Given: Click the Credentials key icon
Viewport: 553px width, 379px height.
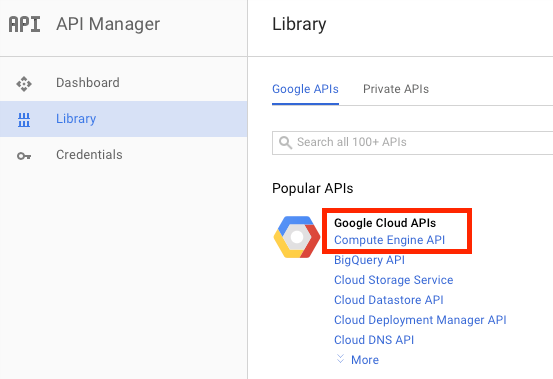Looking at the screenshot, I should click(24, 156).
